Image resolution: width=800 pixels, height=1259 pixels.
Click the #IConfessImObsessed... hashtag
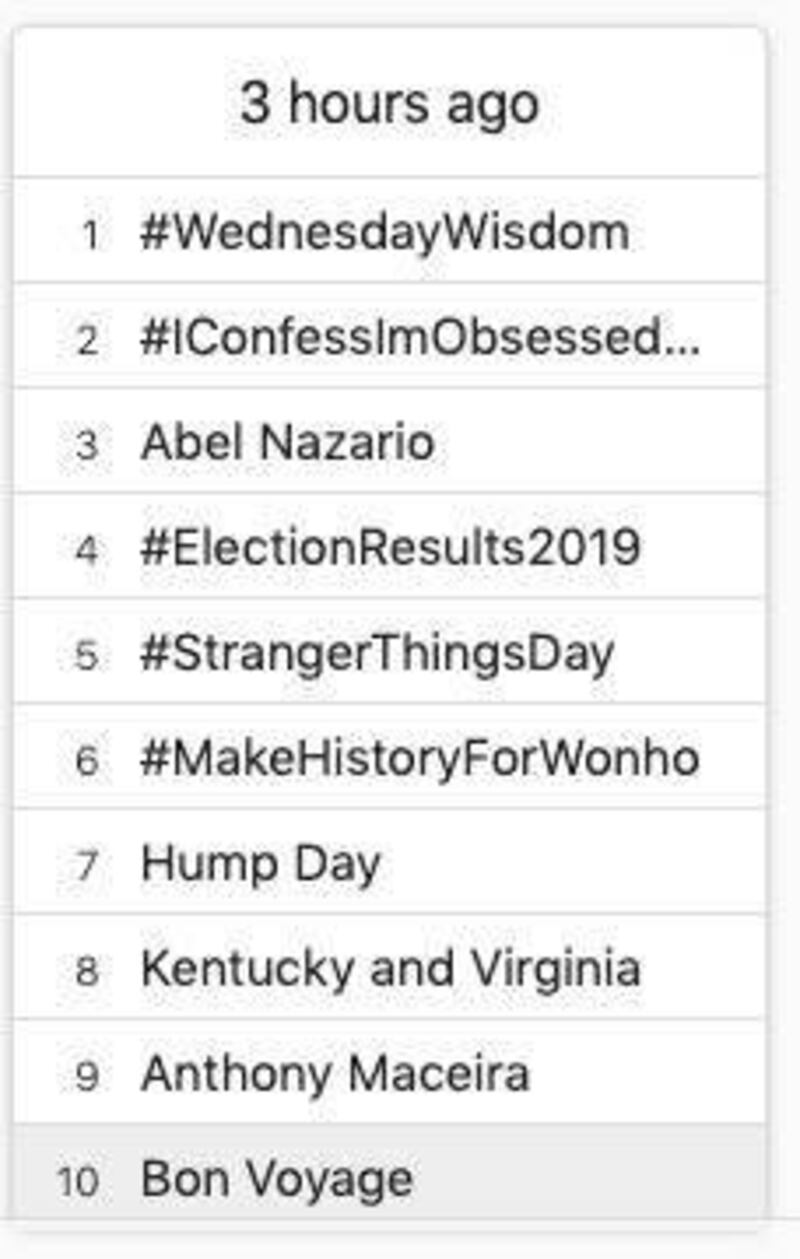(x=420, y=339)
